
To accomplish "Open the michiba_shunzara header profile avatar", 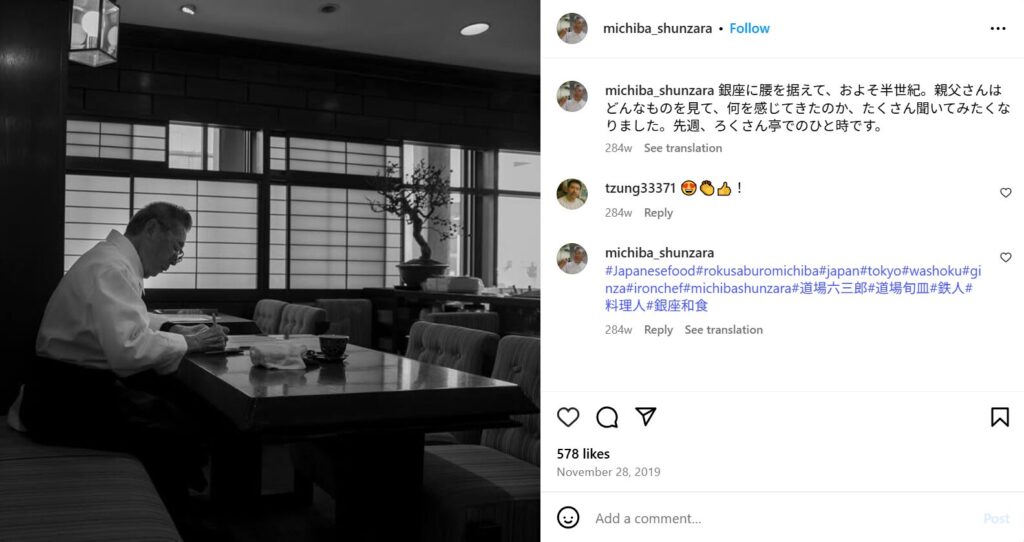I will tap(572, 28).
